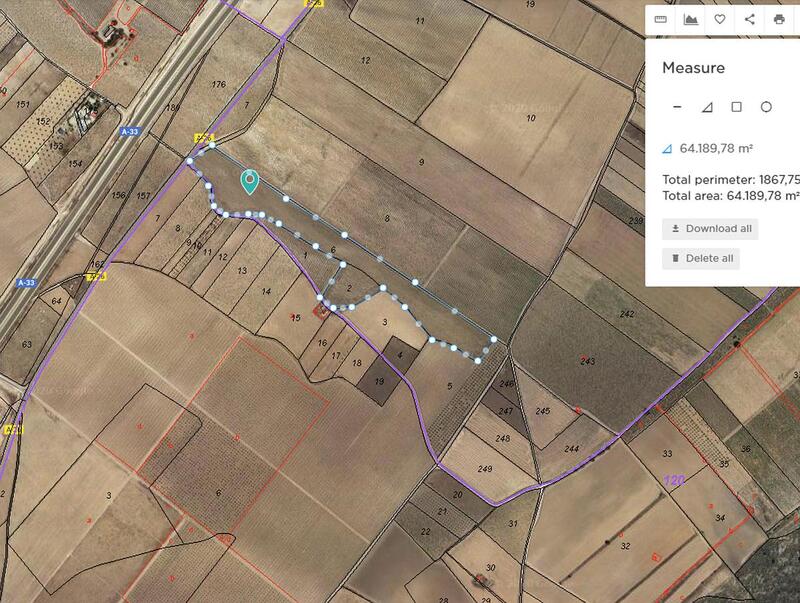The image size is (800, 603).
Task: Download all measurements
Action: click(710, 229)
